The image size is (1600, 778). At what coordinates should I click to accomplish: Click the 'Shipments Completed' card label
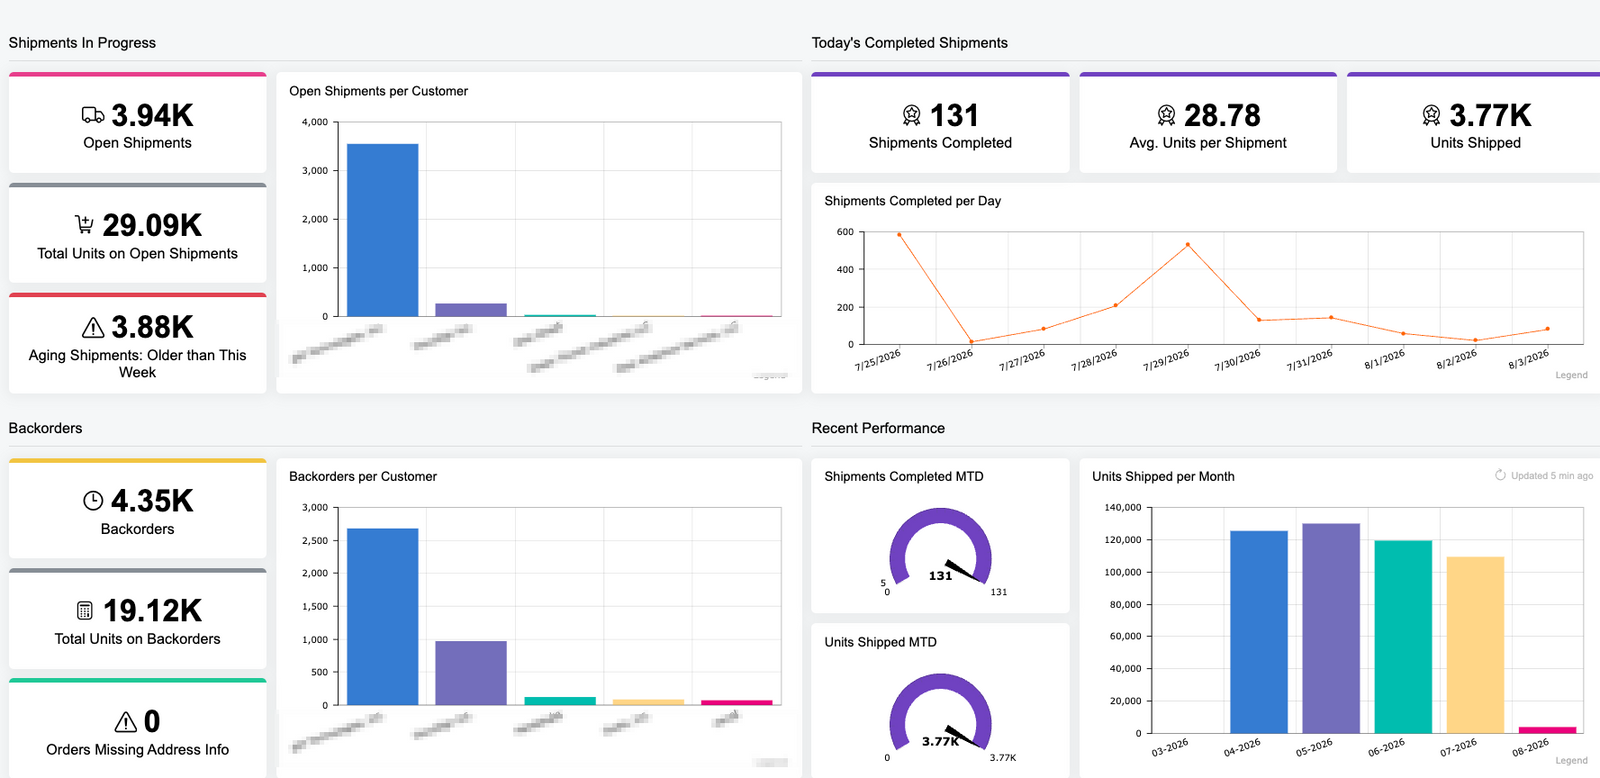941,143
